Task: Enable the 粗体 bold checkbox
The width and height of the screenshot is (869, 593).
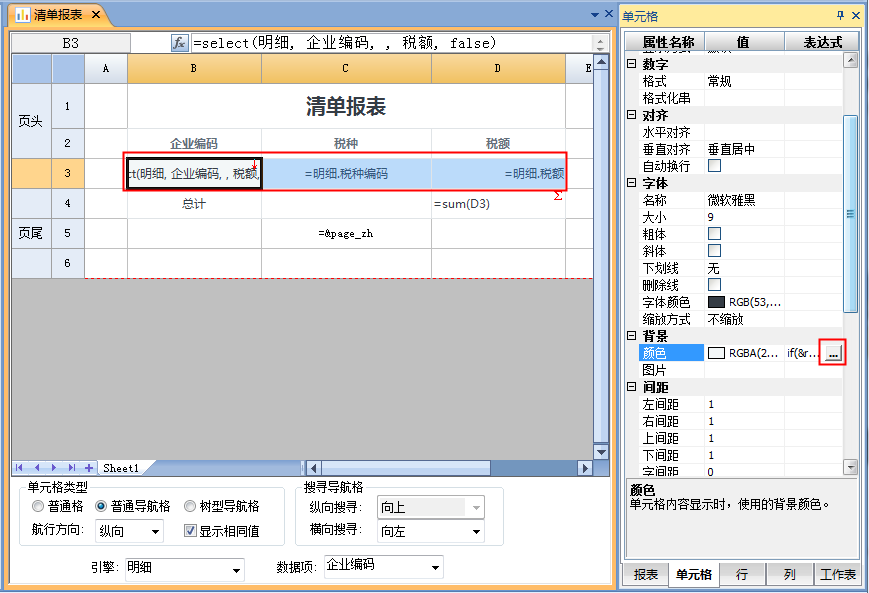Action: [714, 234]
